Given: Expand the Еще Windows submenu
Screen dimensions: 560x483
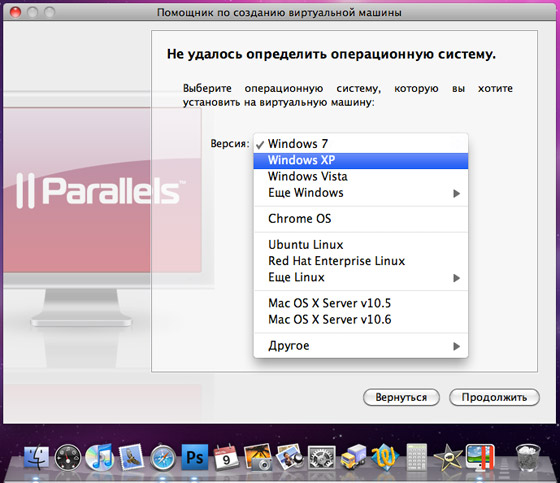Looking at the screenshot, I should click(360, 193).
